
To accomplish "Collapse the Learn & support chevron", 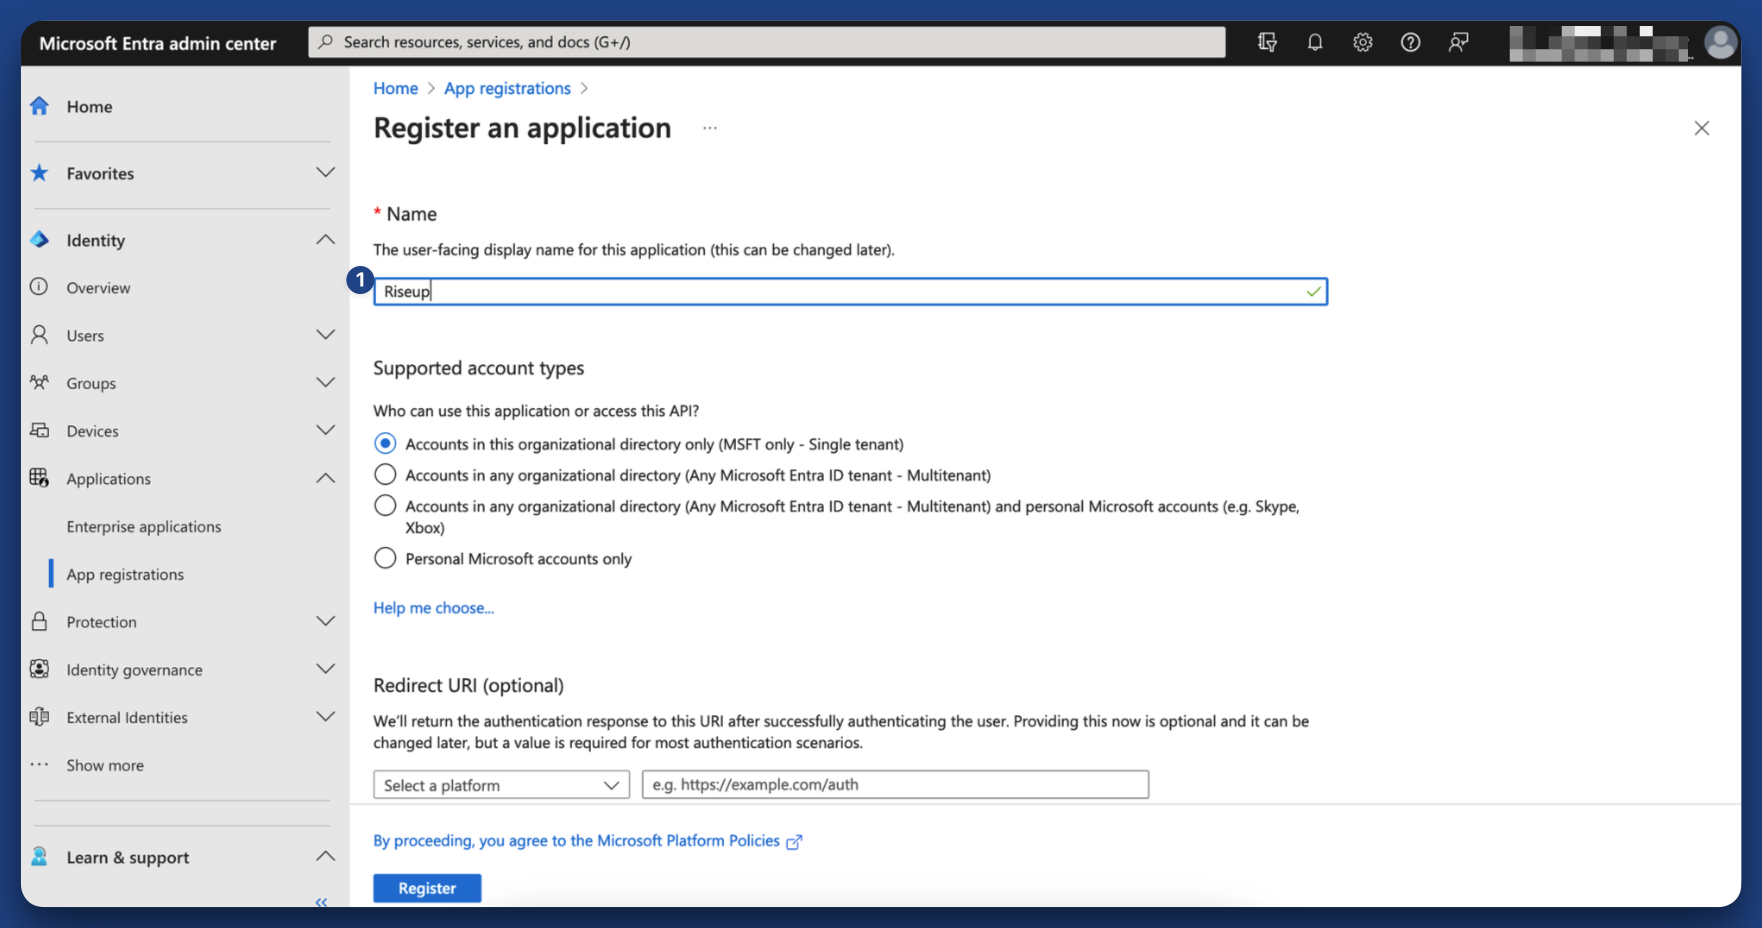I will click(325, 856).
